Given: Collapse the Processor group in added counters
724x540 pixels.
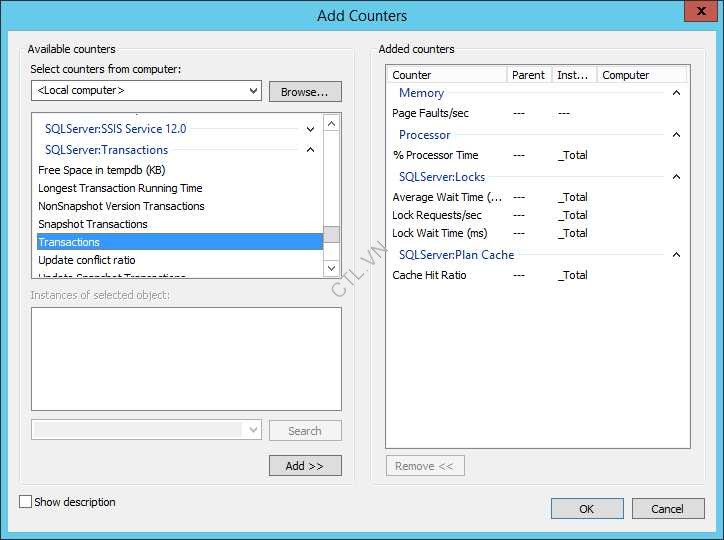Looking at the screenshot, I should point(677,135).
